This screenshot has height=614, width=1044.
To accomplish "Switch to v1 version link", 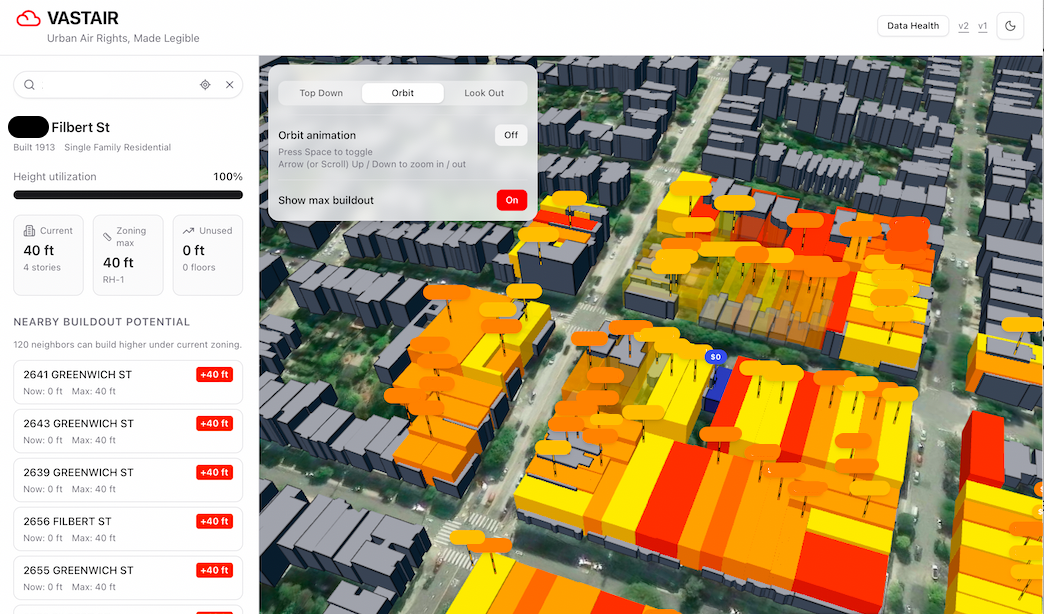I will 983,26.
